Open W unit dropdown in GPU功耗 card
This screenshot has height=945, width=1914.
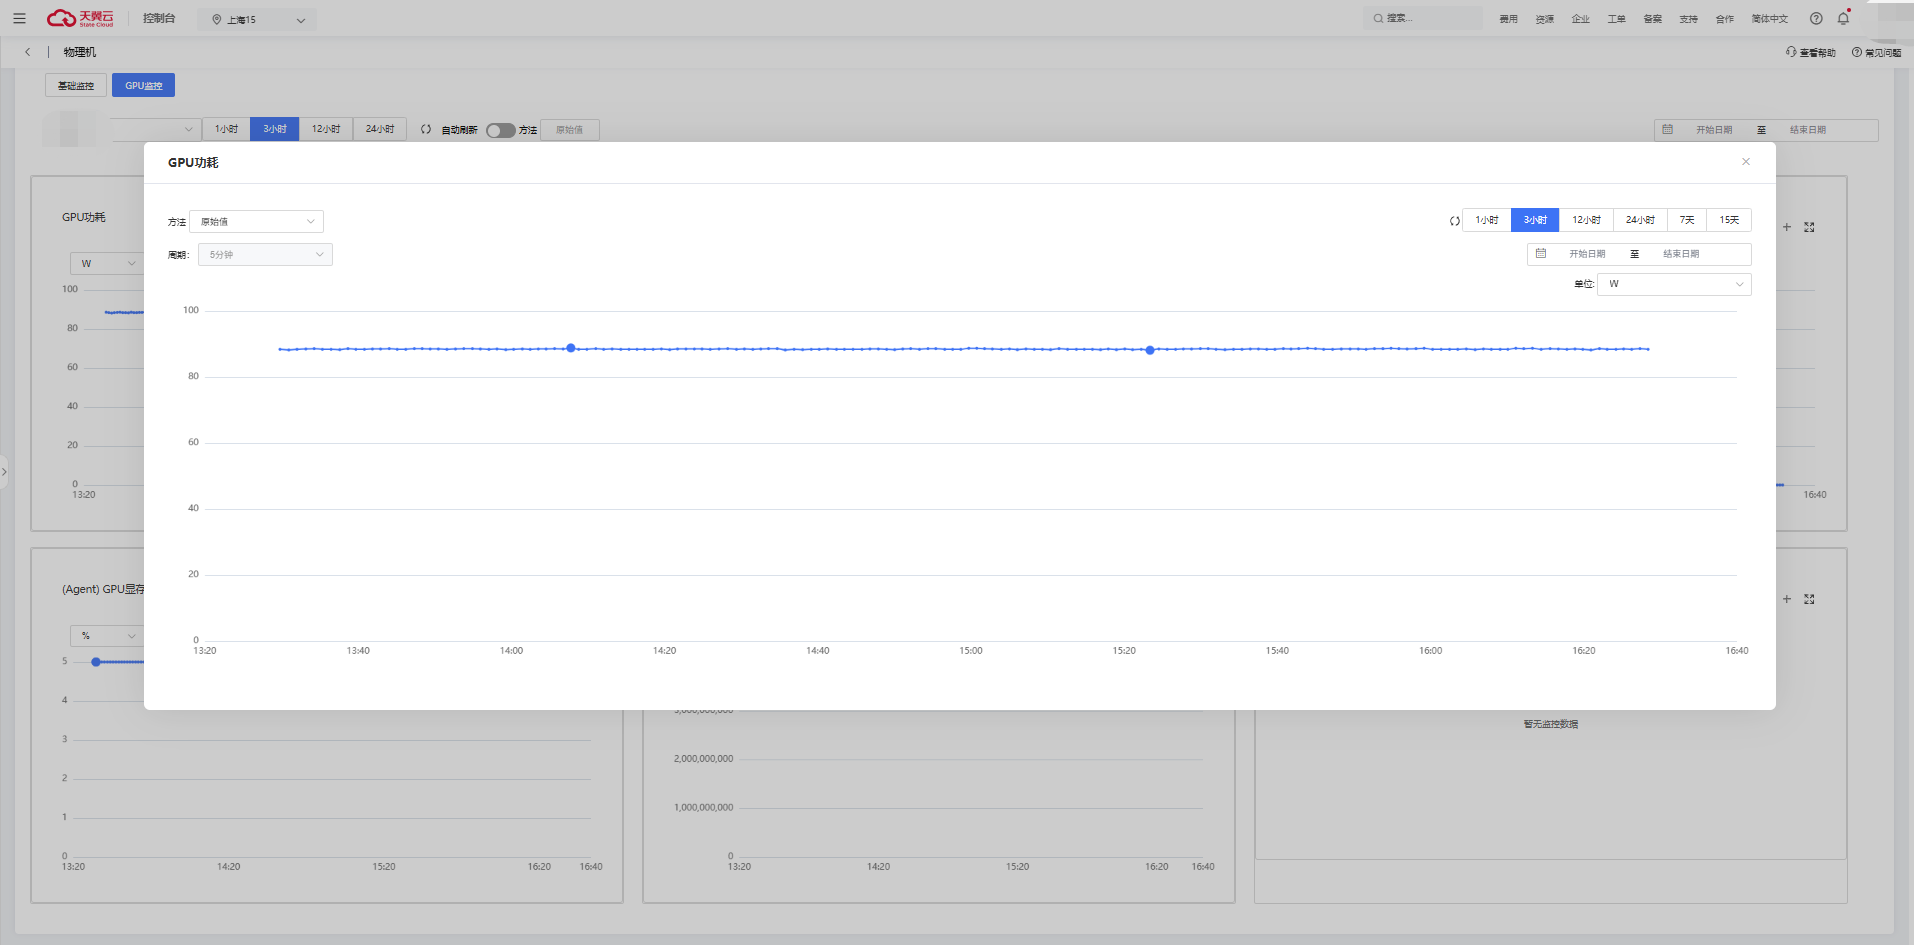[107, 263]
